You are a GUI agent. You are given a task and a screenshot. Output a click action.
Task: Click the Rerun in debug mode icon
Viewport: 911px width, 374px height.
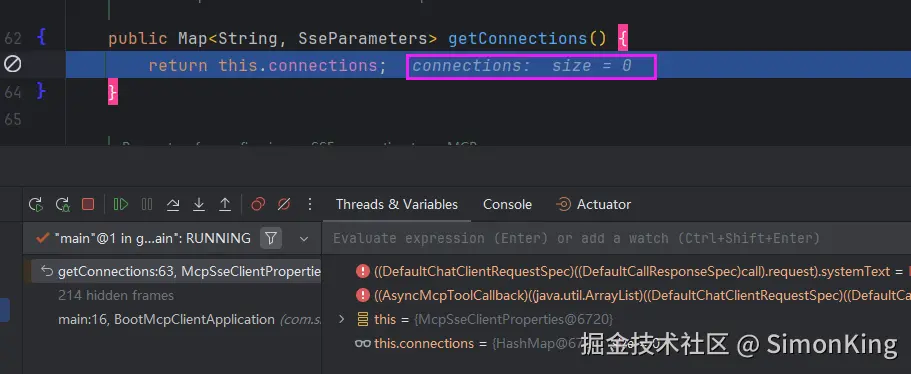[x=62, y=204]
